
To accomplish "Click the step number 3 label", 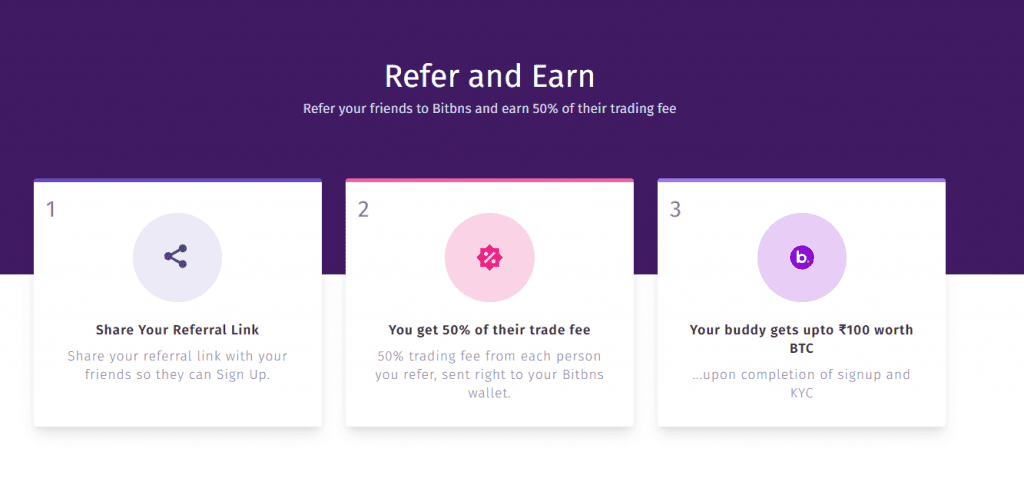I will 675,210.
